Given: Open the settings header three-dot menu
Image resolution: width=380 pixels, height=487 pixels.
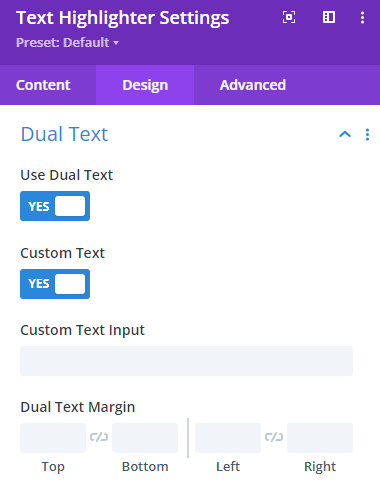Looking at the screenshot, I should [x=362, y=17].
